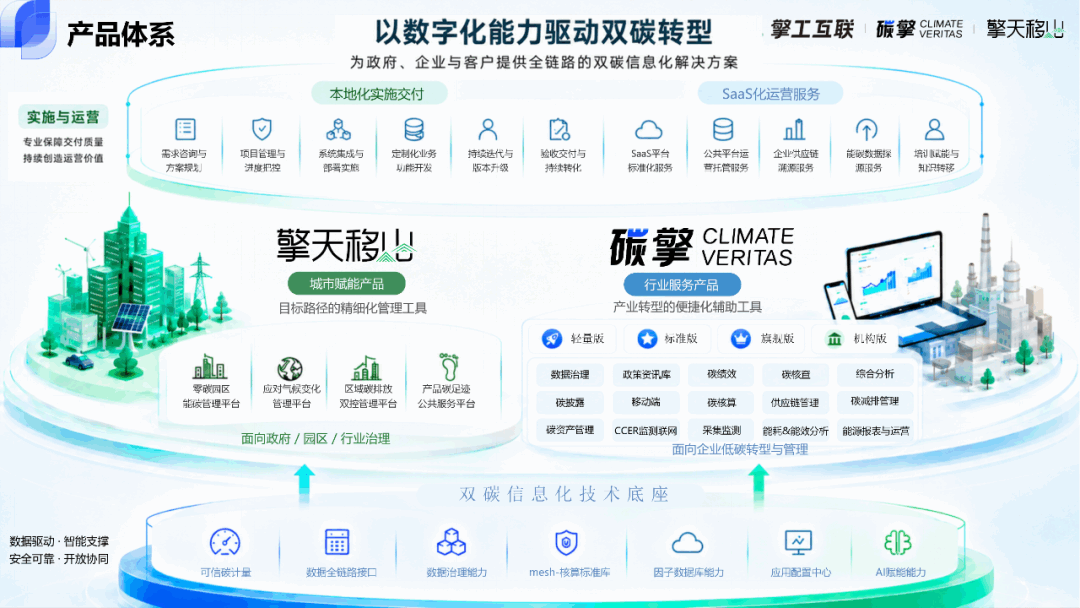Click the 应用配置中心 monitor icon
This screenshot has height=608, width=1080.
(798, 543)
